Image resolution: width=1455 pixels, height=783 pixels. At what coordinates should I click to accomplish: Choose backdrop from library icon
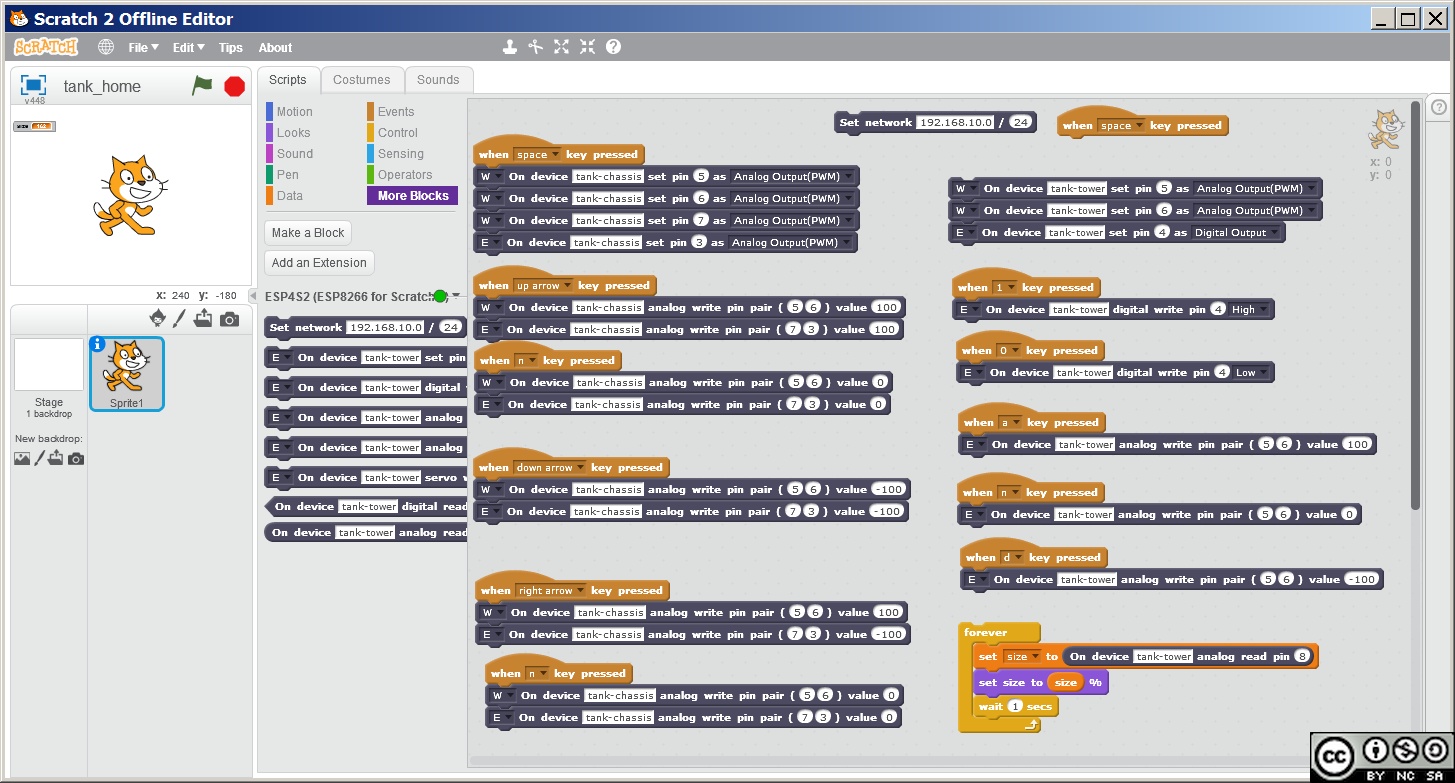point(22,458)
